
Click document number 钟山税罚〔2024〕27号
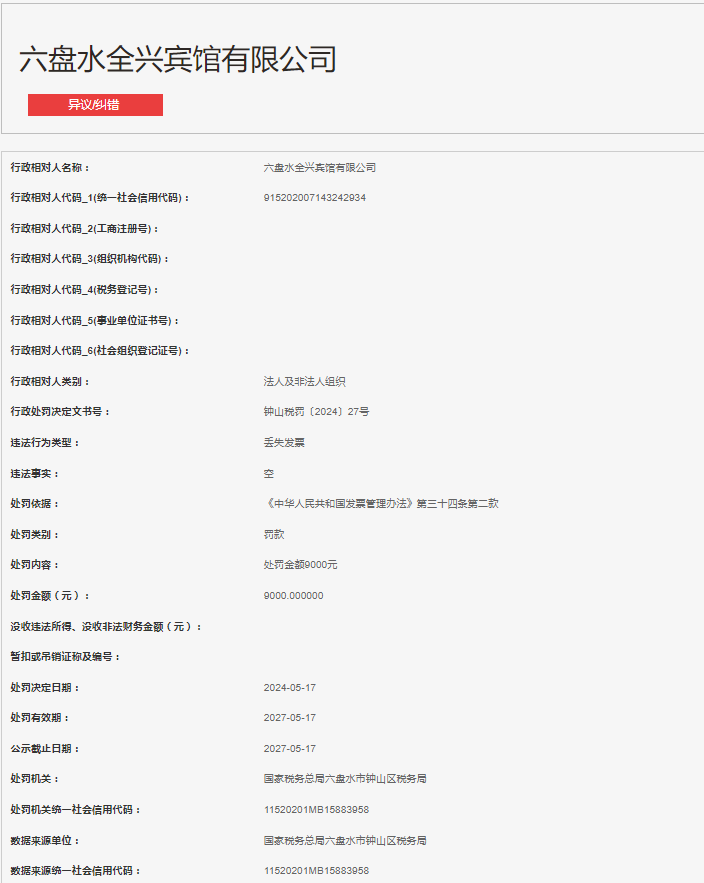(317, 412)
